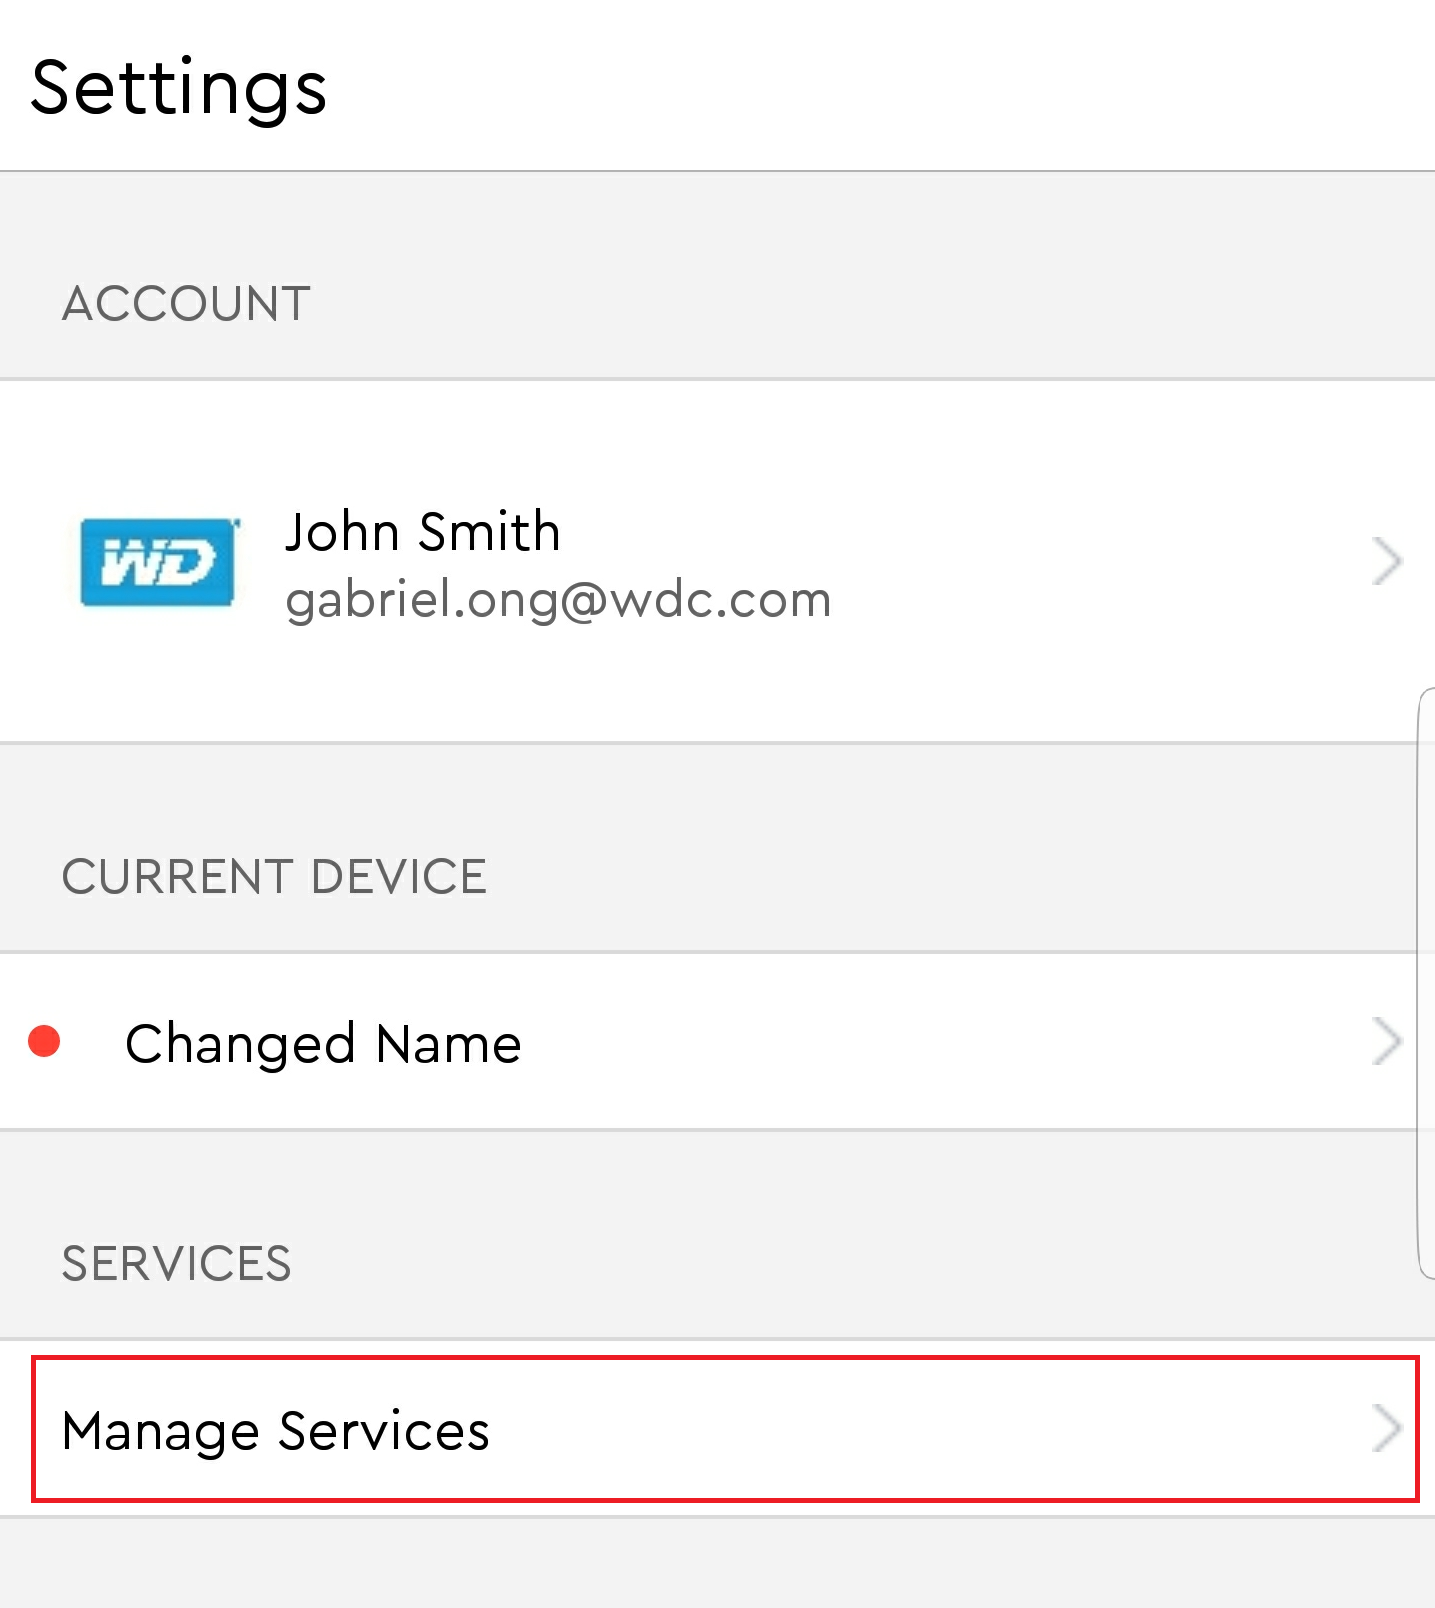
Task: Click the vertical scrollbar on the right edge
Action: coord(1426,983)
